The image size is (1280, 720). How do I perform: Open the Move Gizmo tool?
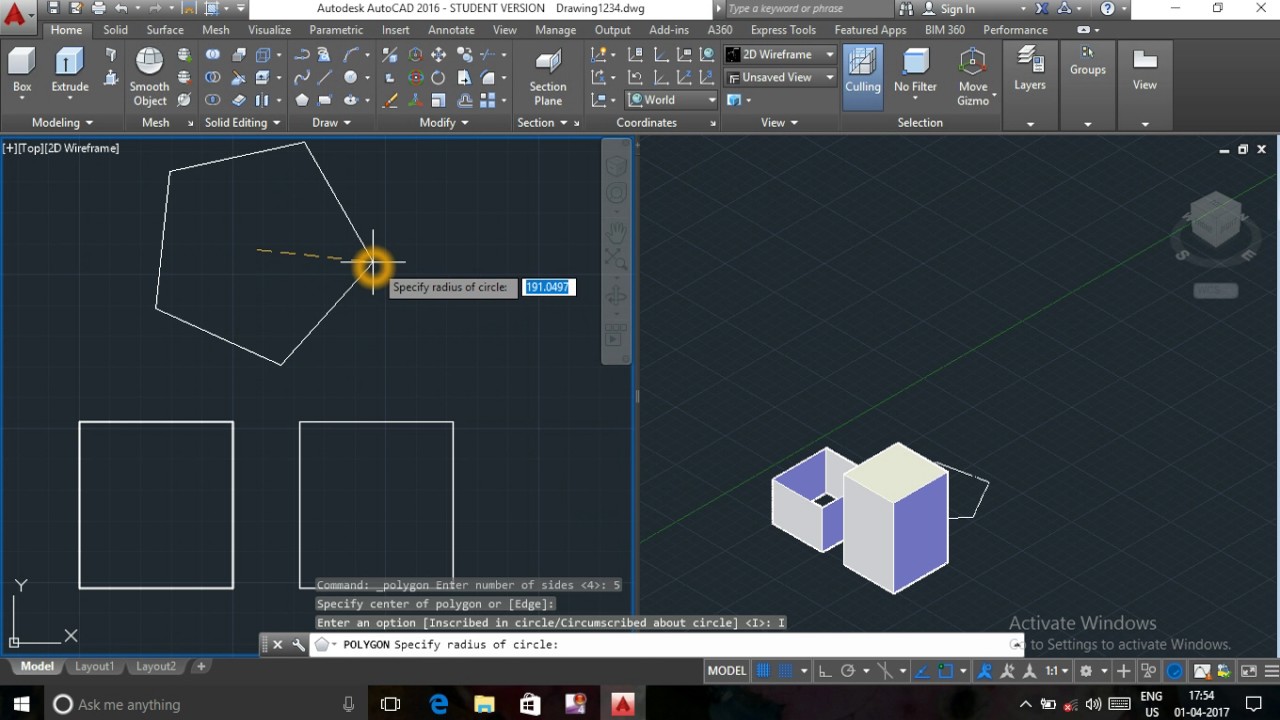point(972,77)
